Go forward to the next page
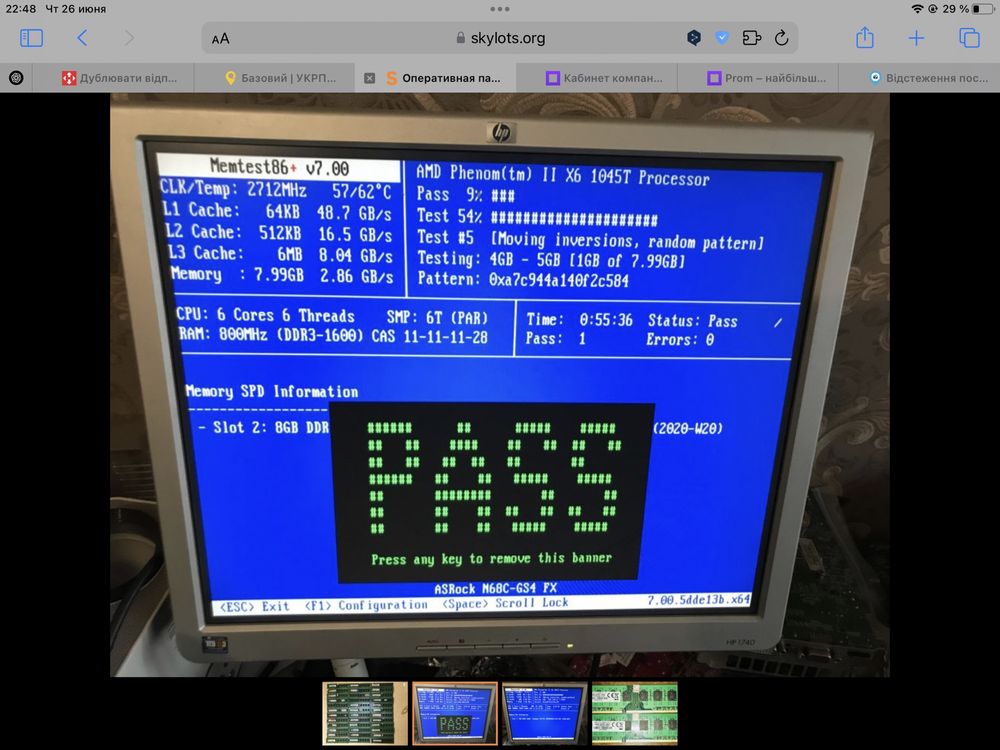This screenshot has height=750, width=1000. point(129,38)
